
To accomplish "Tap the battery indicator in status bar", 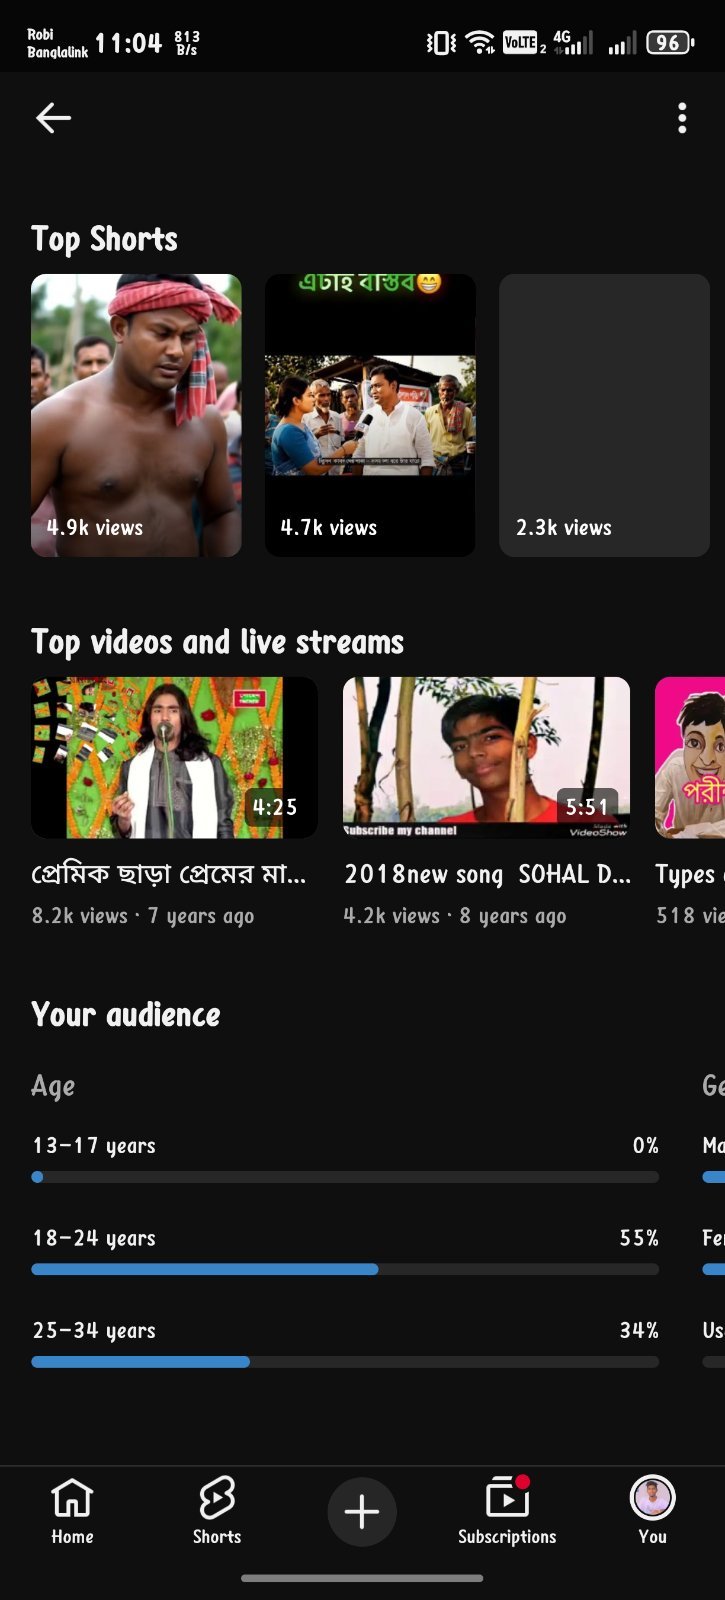I will 670,43.
